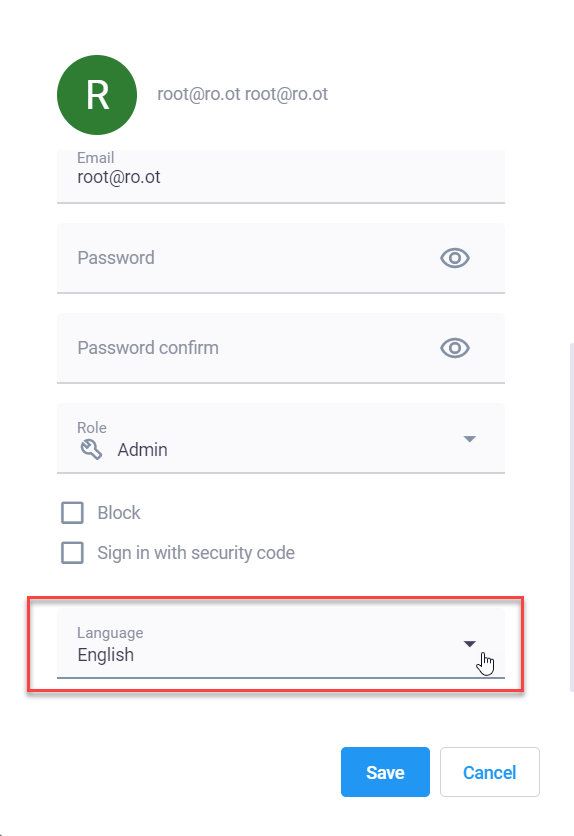
Task: Tick the Block checkbox
Action: coord(72,513)
